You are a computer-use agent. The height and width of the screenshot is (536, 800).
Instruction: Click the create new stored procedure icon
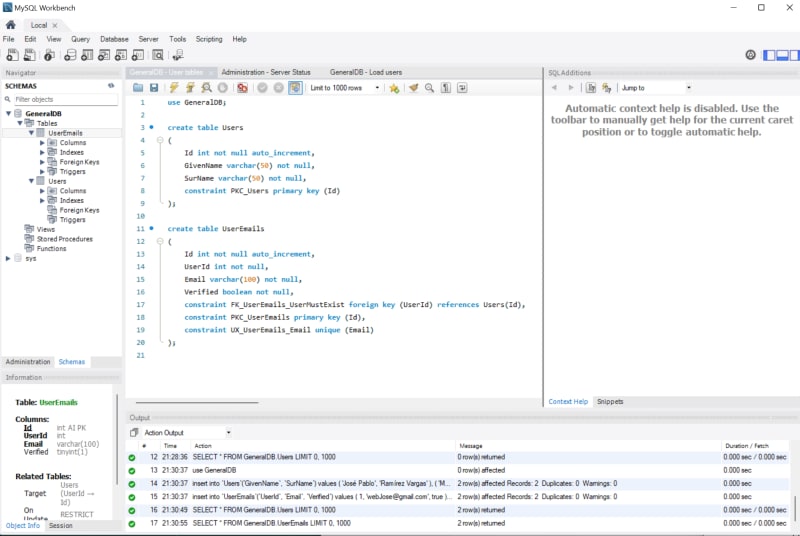pyautogui.click(x=121, y=55)
